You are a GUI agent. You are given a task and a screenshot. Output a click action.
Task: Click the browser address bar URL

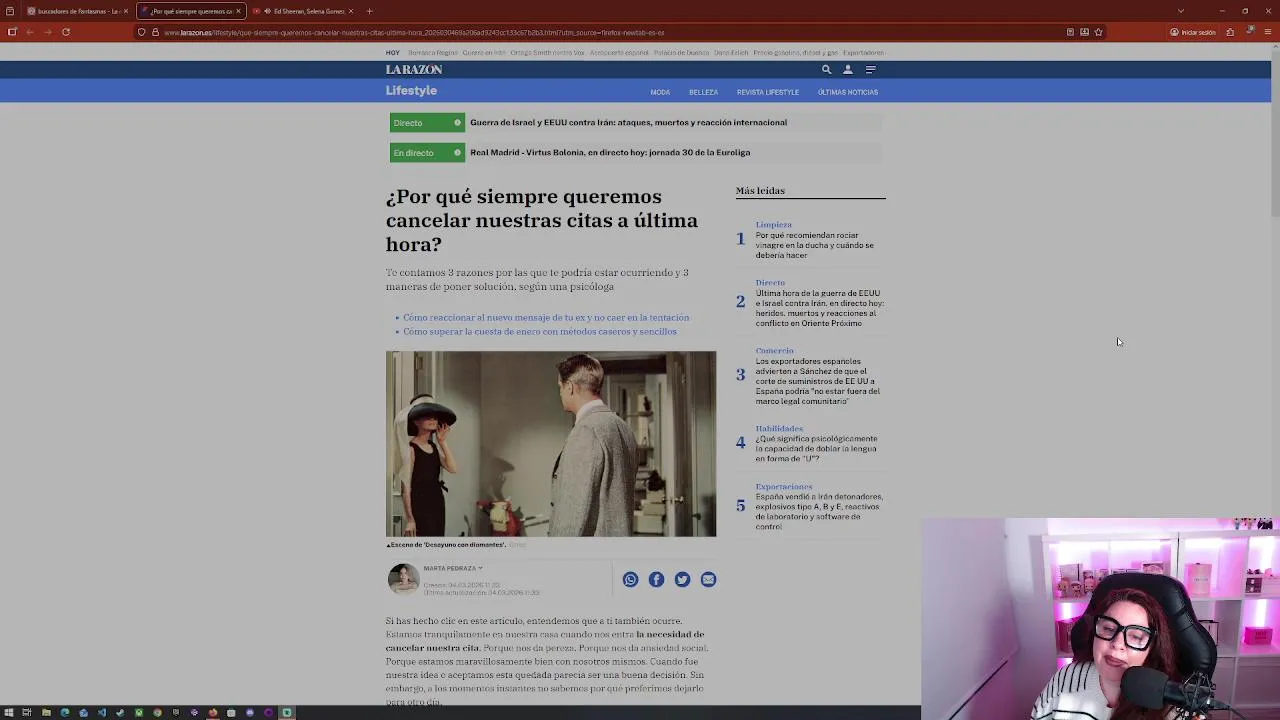[x=414, y=32]
